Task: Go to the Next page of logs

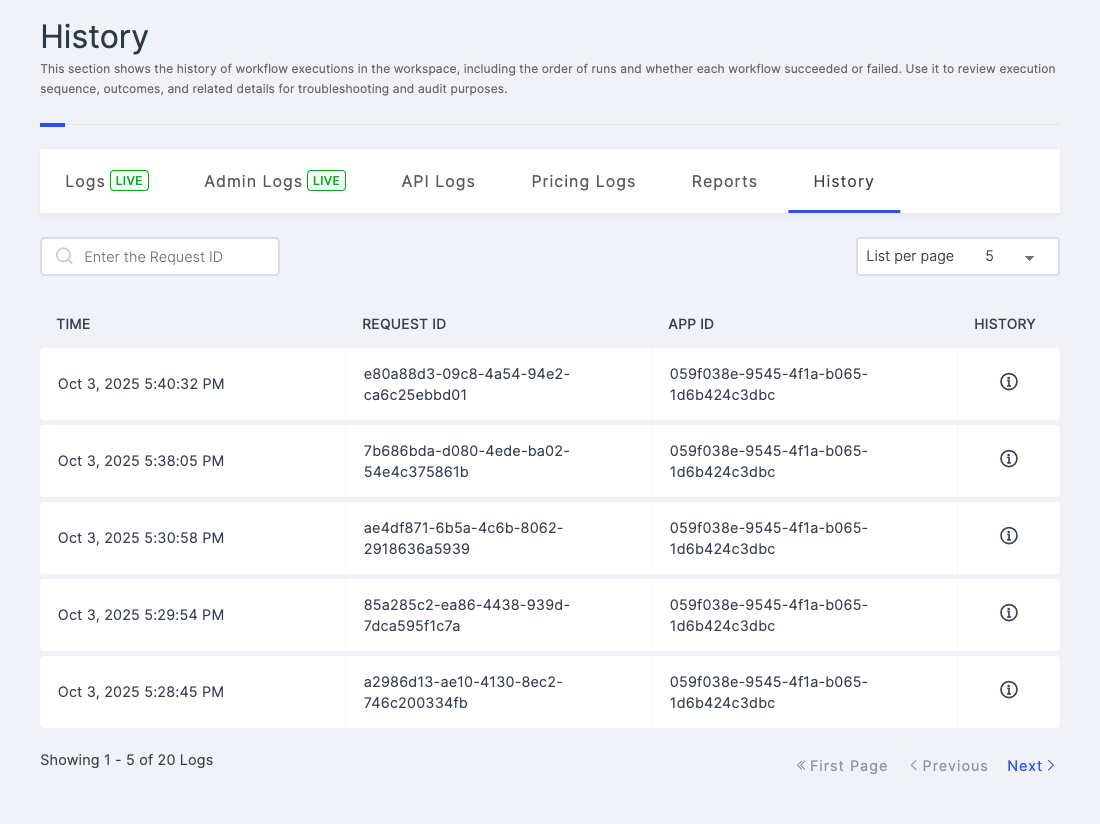Action: tap(1030, 766)
